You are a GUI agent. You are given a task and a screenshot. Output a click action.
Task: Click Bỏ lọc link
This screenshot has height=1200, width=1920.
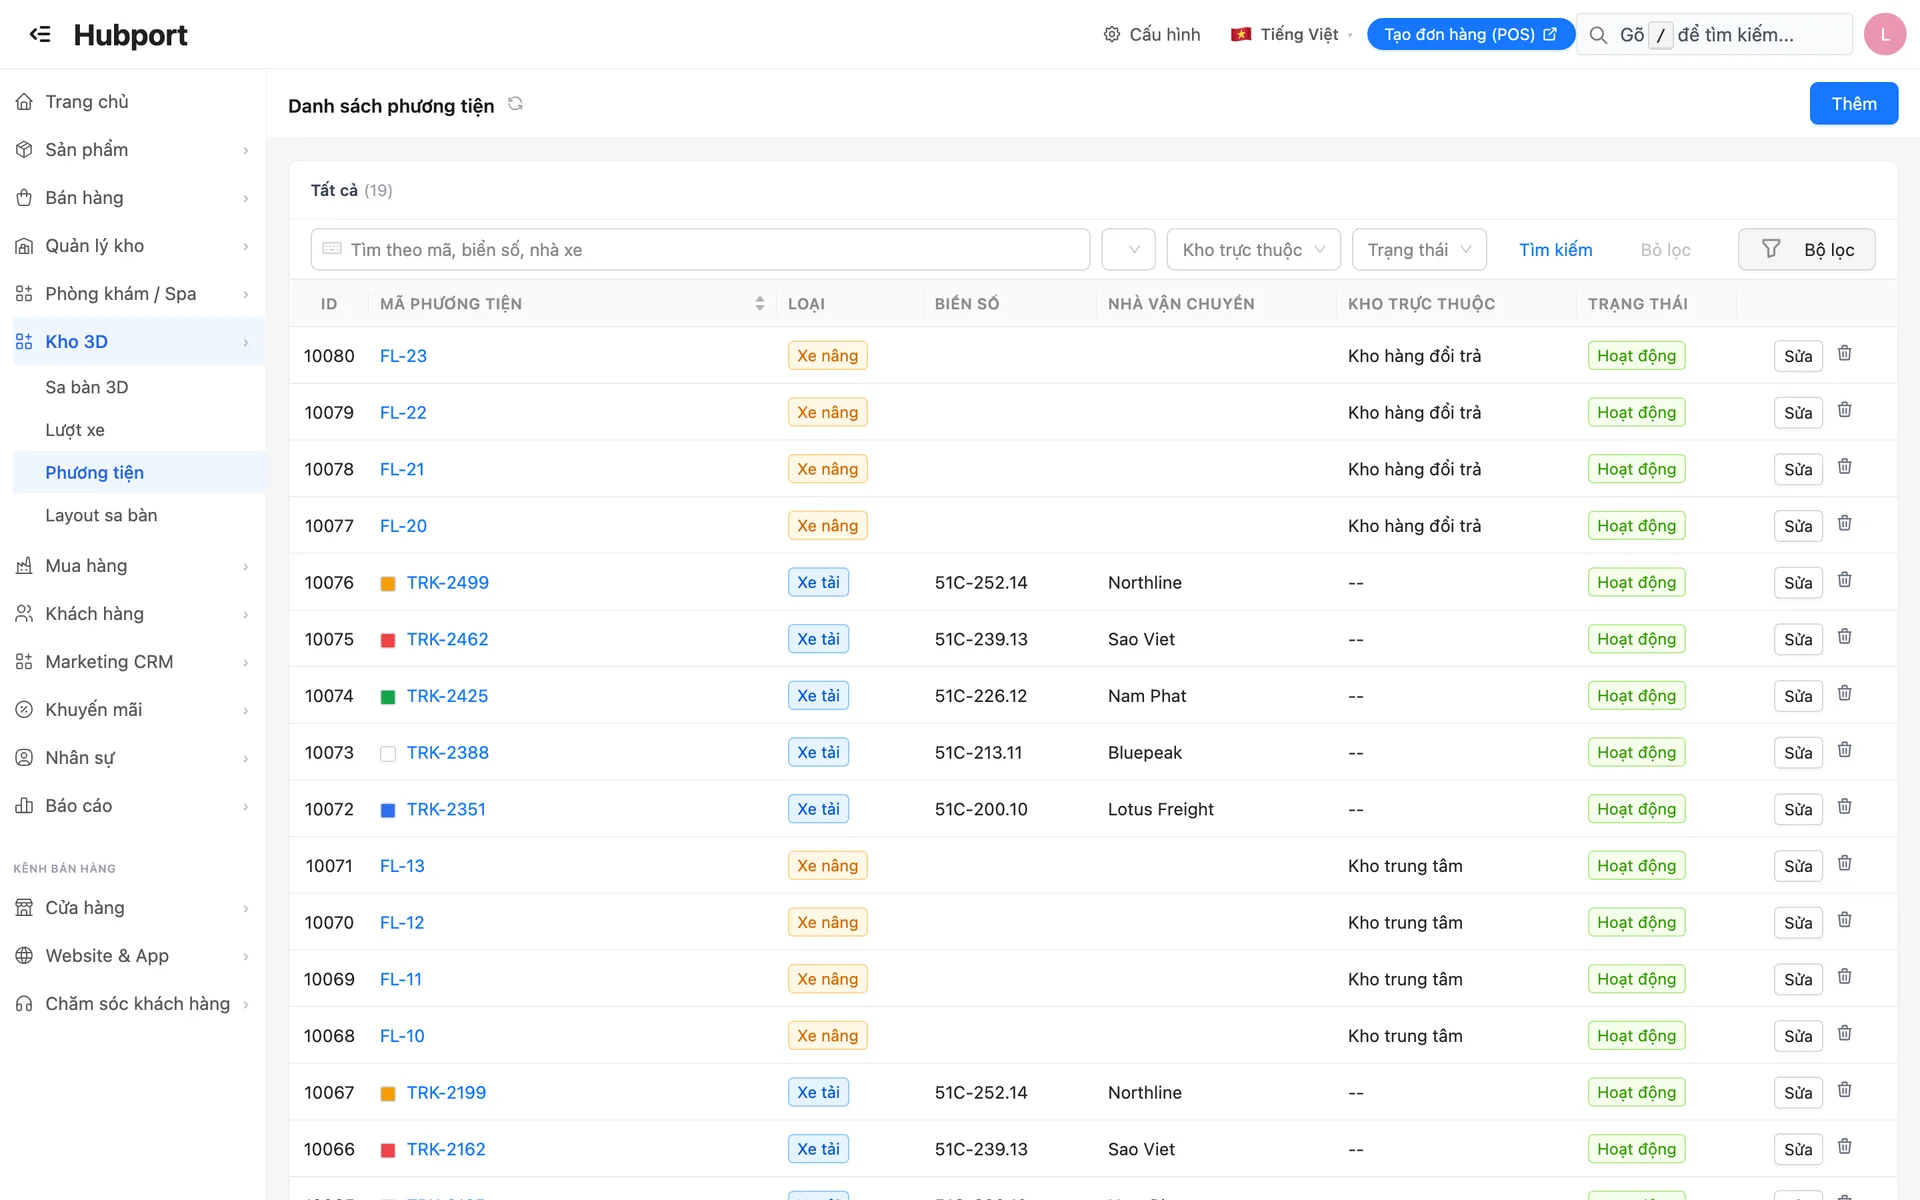click(1665, 249)
